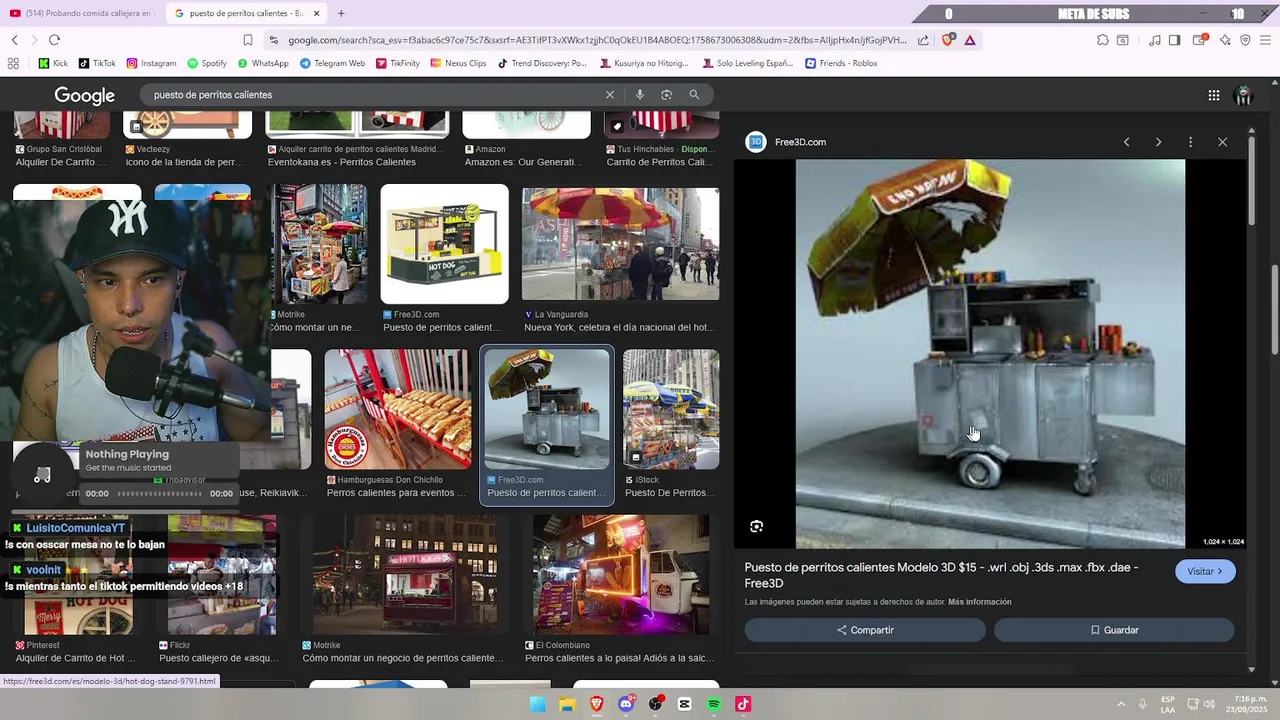Show hidden system tray icons
Image resolution: width=1280 pixels, height=720 pixels.
click(x=1121, y=704)
